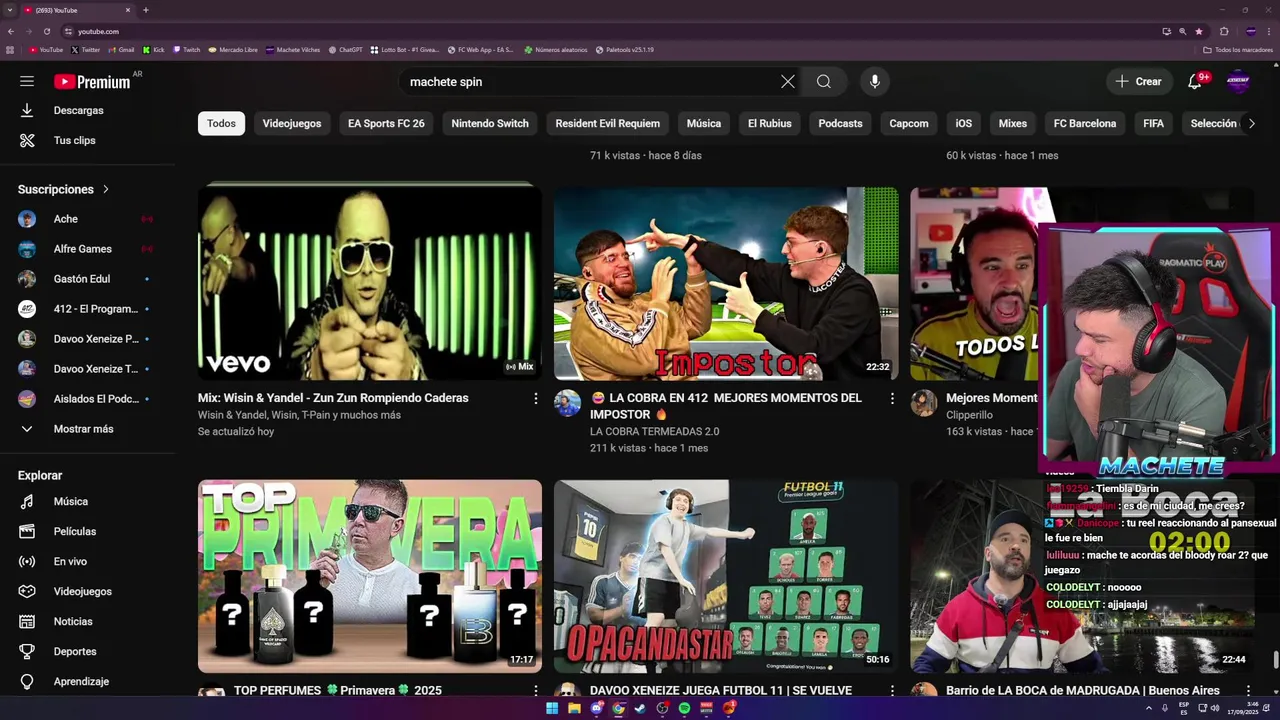Image resolution: width=1280 pixels, height=720 pixels.
Task: Open the browser extensions puzzle icon
Action: click(x=1224, y=31)
